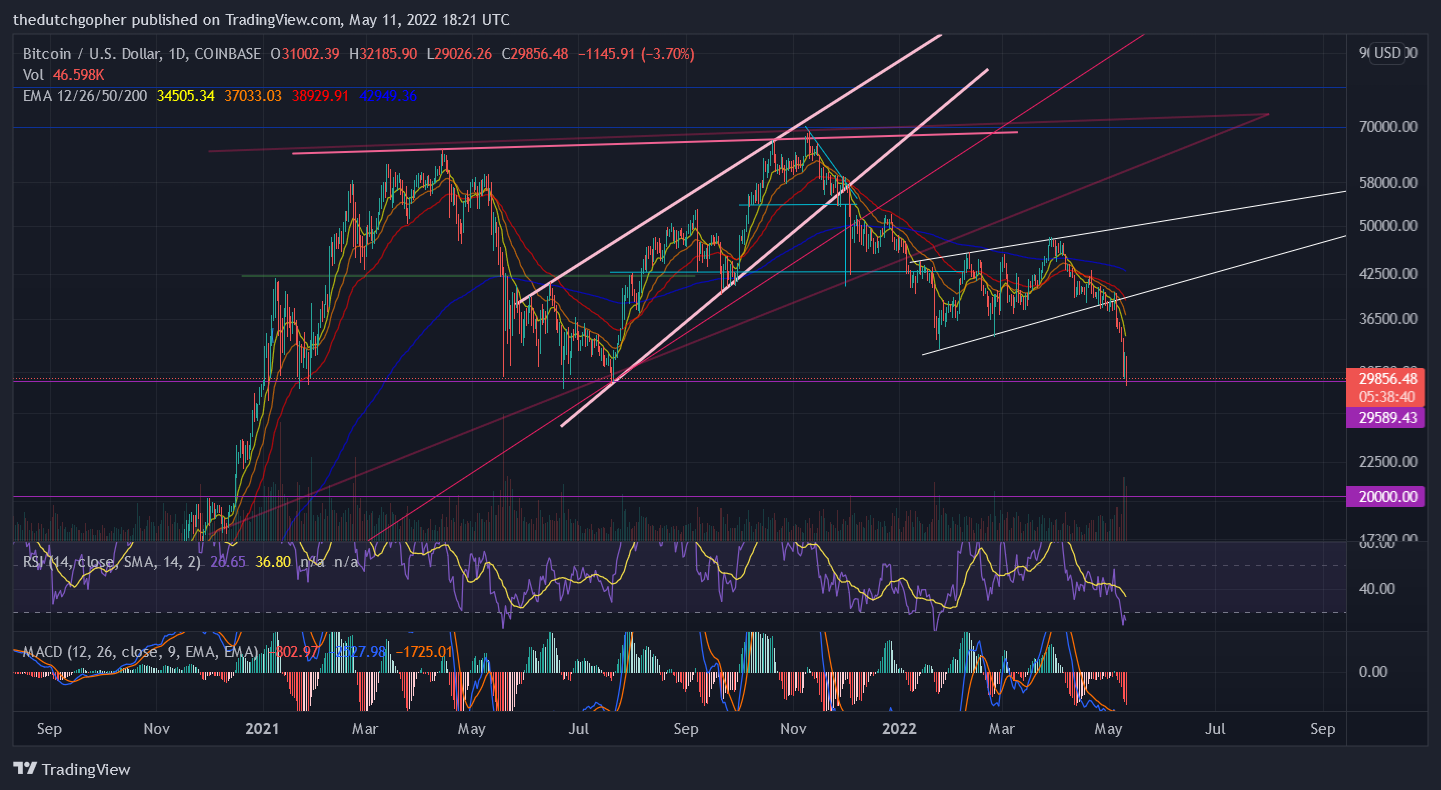Click the orange EMA value 37033.03
Image resolution: width=1441 pixels, height=790 pixels.
click(251, 96)
